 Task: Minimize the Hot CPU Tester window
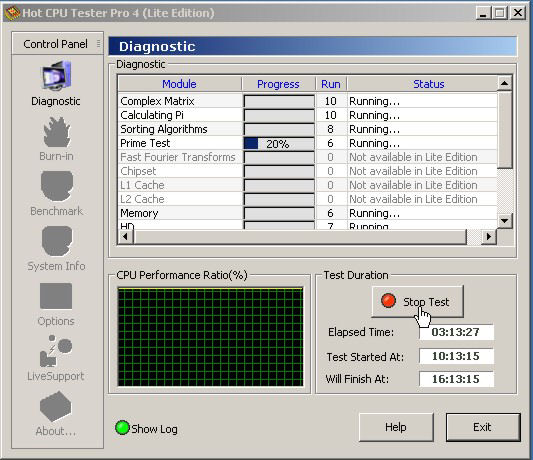point(483,13)
